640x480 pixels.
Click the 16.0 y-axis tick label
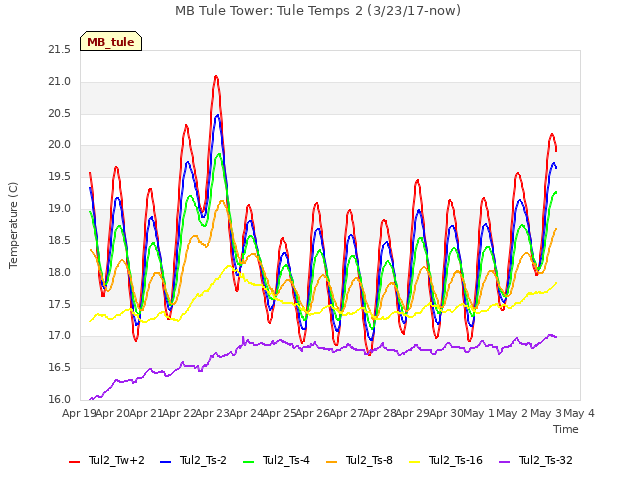(x=60, y=400)
